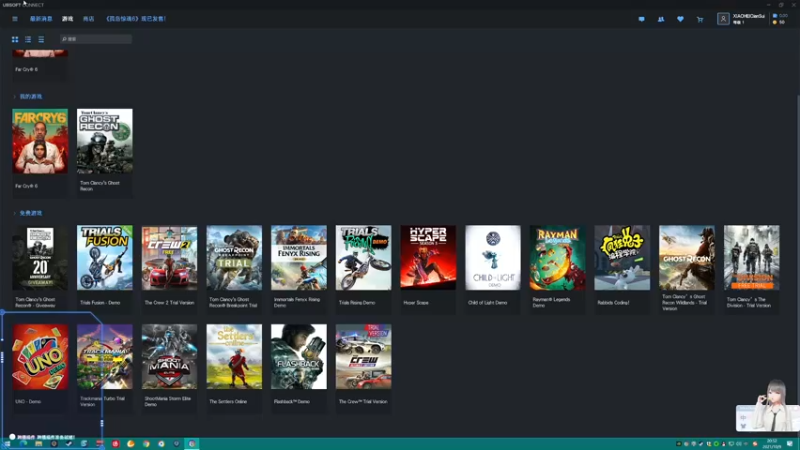Open UNO Demo tile
This screenshot has height=450, width=800.
pyautogui.click(x=40, y=367)
